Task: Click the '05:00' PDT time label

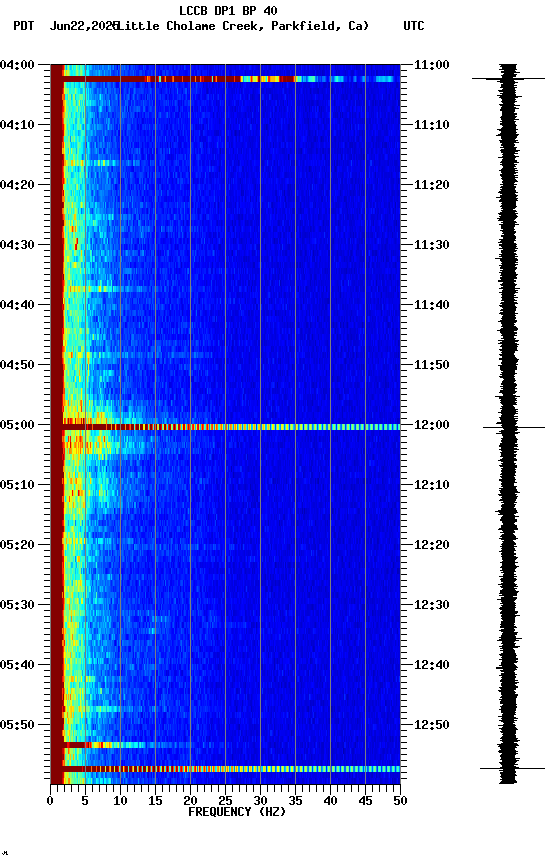Action: [x=17, y=425]
